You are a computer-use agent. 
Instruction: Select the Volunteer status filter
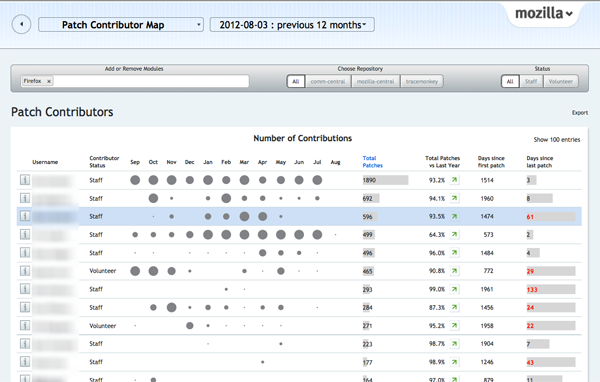[x=561, y=81]
